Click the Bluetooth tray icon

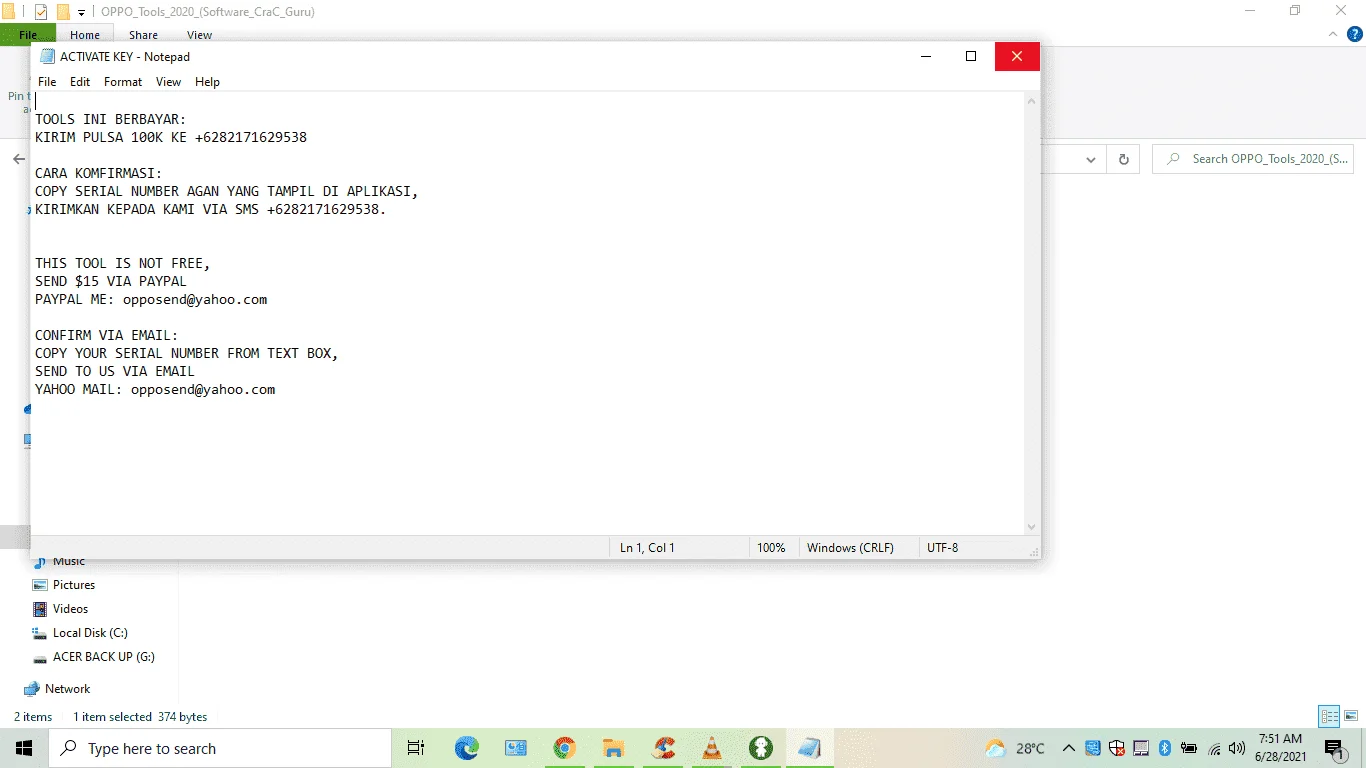coord(1164,748)
